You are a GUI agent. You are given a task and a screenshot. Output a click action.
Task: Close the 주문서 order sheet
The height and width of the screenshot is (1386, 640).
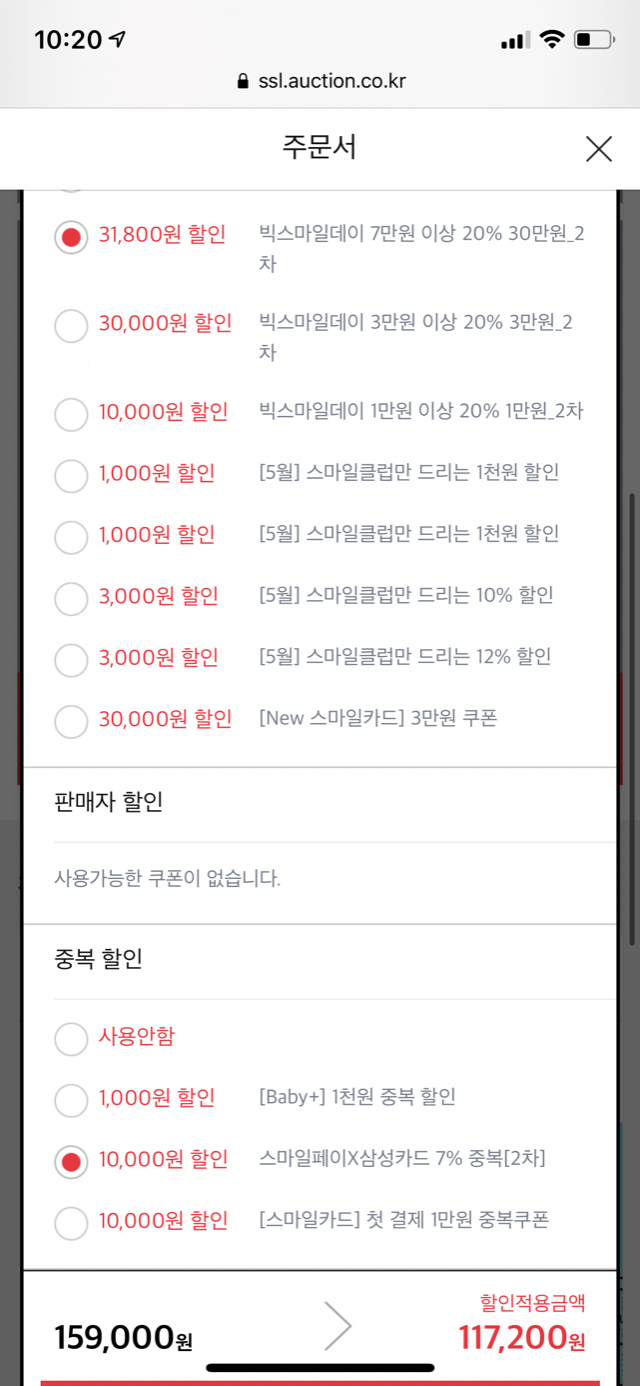tap(598, 149)
